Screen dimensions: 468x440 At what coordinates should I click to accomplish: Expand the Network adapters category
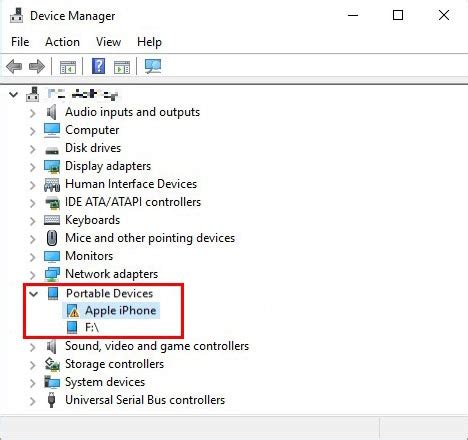pos(32,275)
